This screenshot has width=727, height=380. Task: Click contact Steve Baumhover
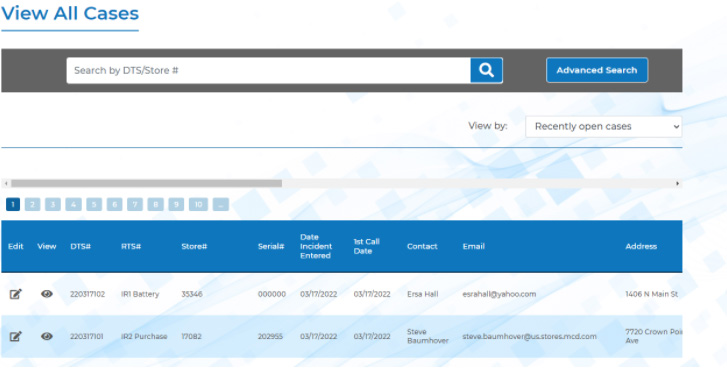coord(427,336)
